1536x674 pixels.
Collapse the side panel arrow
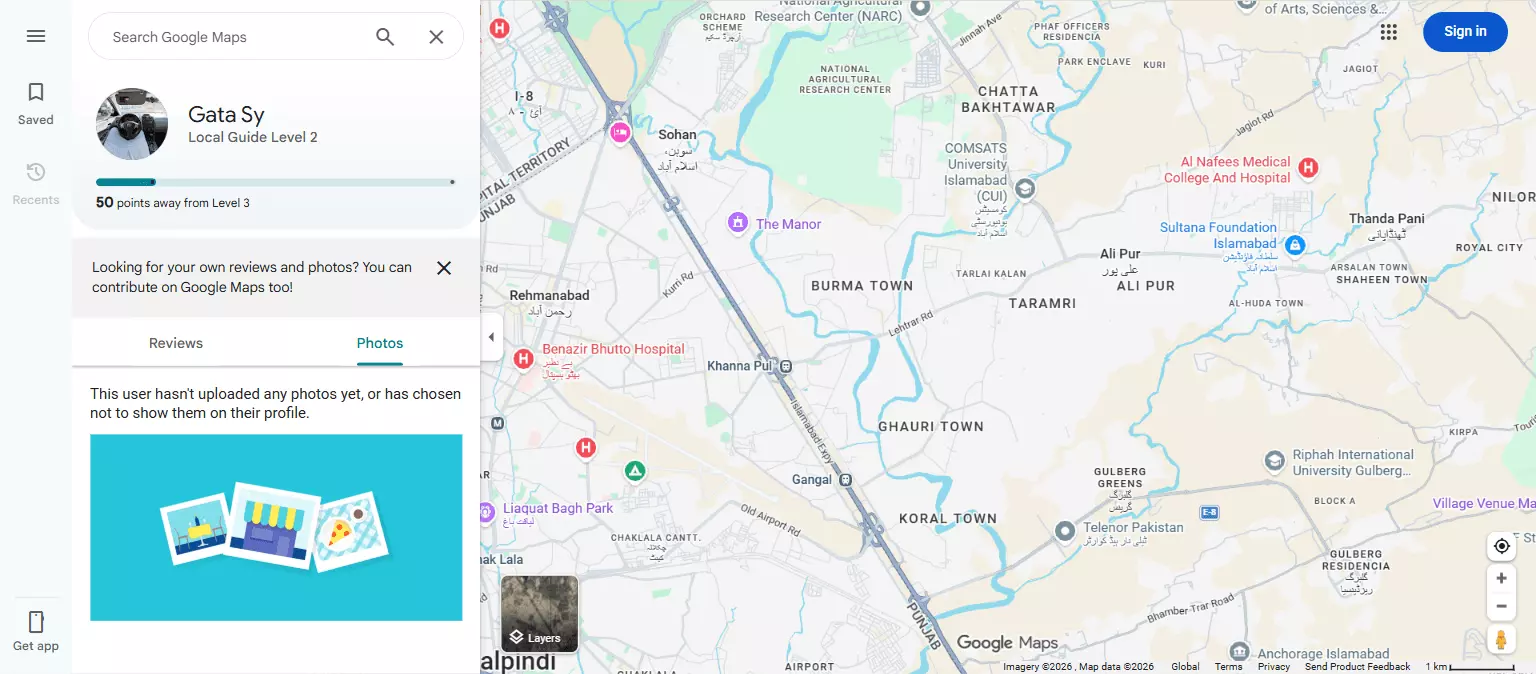coord(491,337)
